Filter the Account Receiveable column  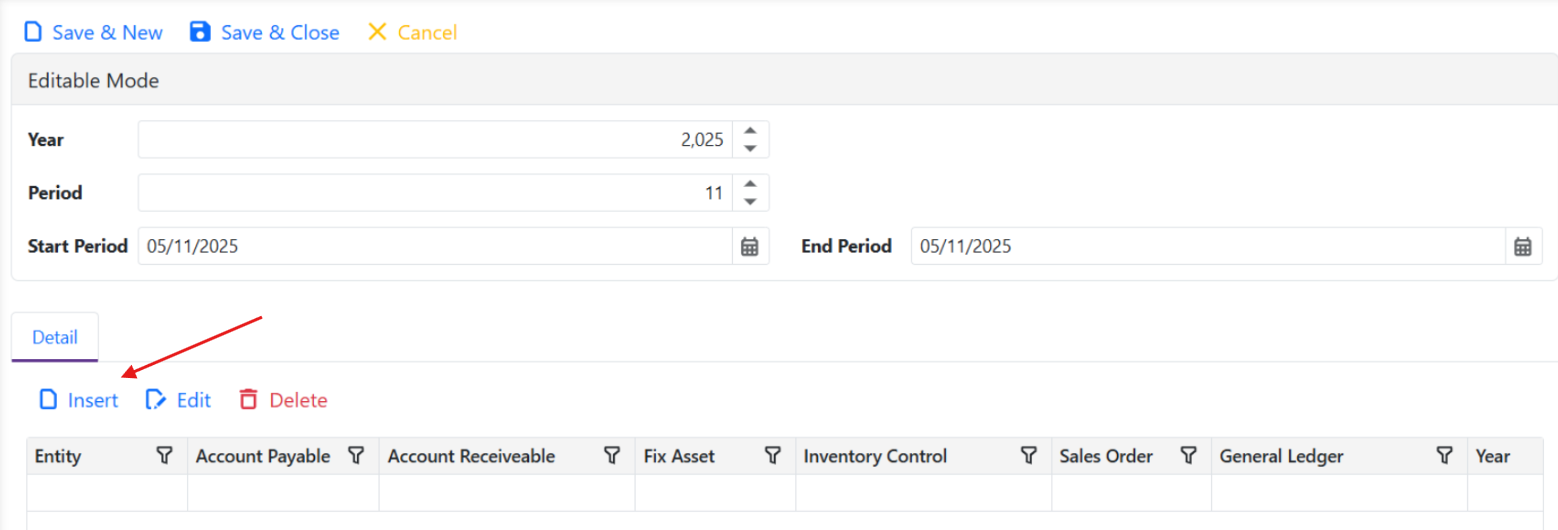(x=612, y=456)
